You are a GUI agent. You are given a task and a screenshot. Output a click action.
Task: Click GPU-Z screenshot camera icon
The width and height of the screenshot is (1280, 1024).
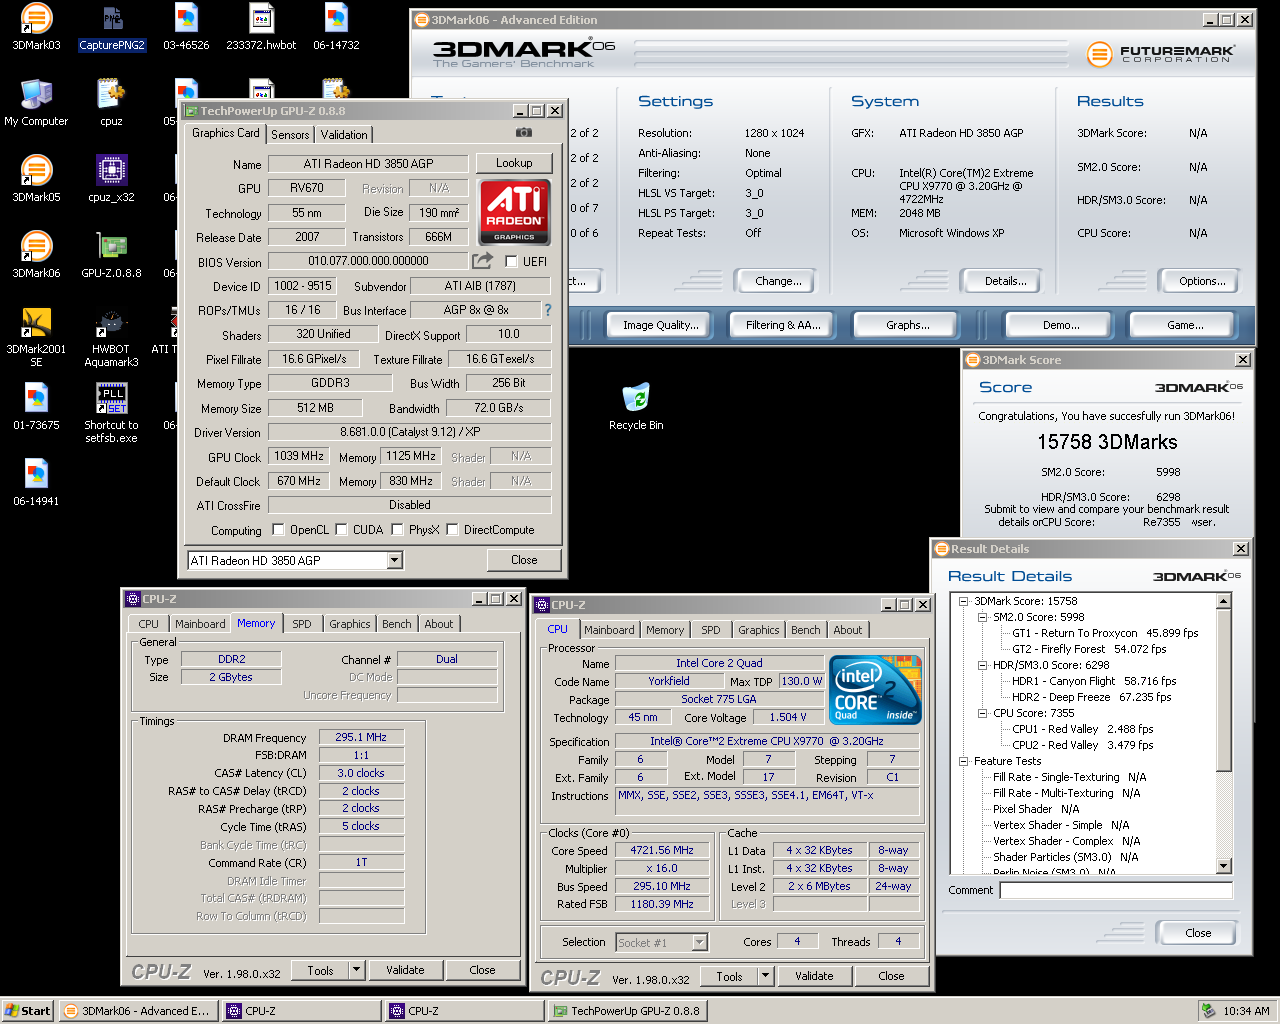coord(524,132)
